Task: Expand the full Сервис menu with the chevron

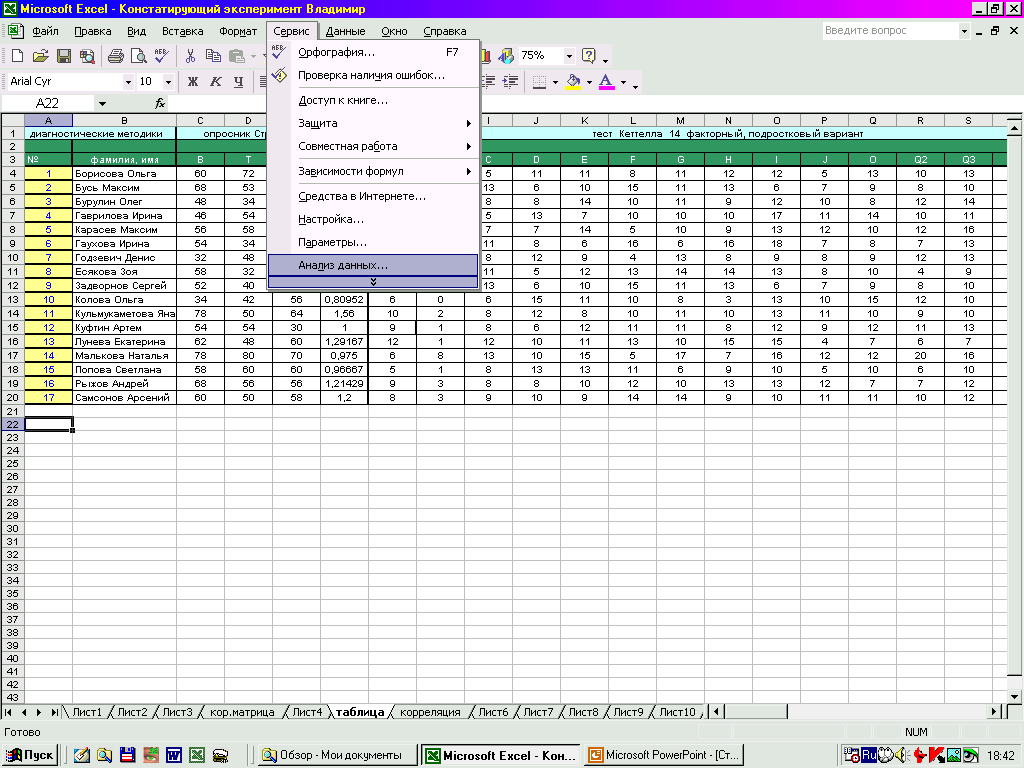Action: (x=373, y=282)
